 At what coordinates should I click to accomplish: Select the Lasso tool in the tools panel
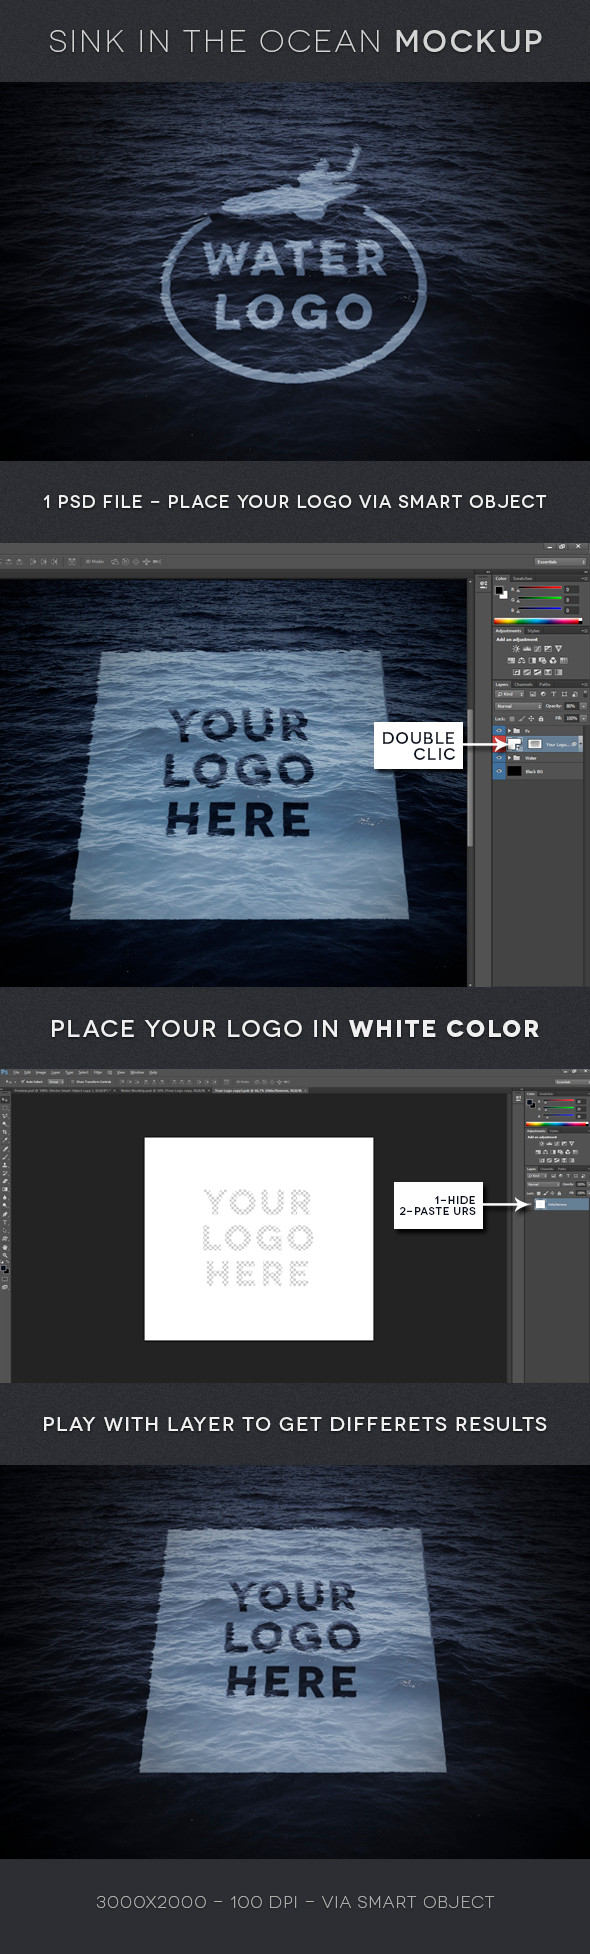5,1116
